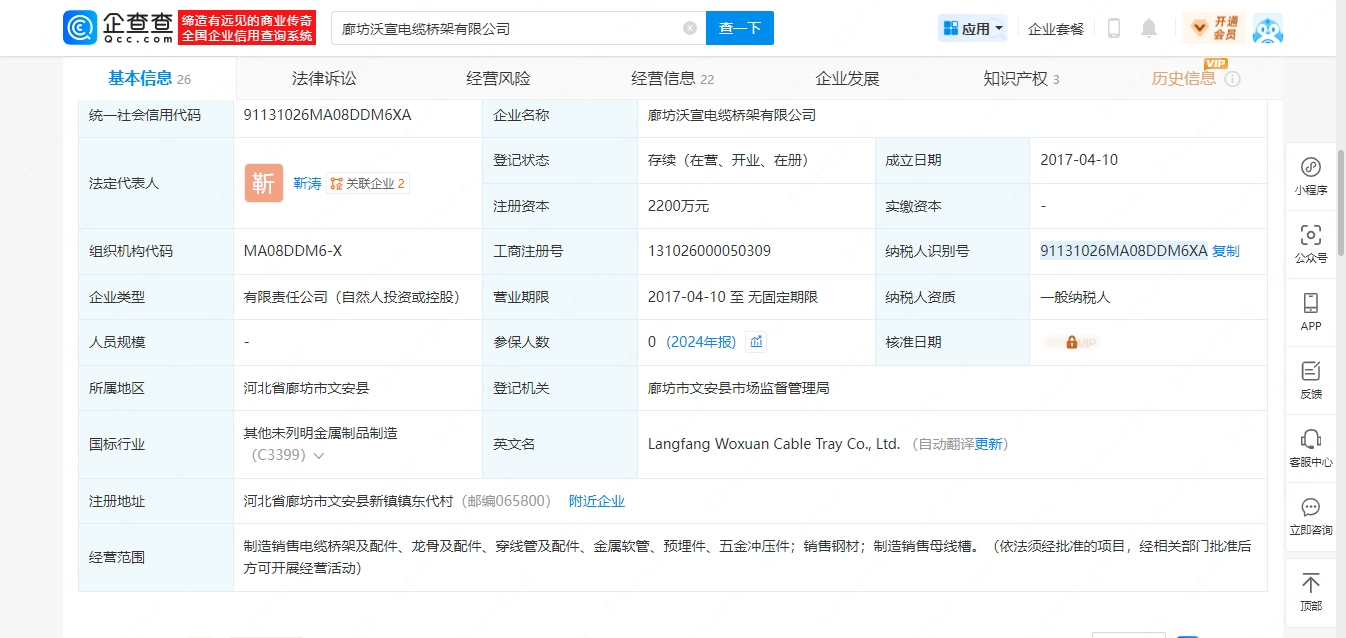Click the Qcc 企查查 logo
Image resolution: width=1346 pixels, height=638 pixels.
point(119,28)
